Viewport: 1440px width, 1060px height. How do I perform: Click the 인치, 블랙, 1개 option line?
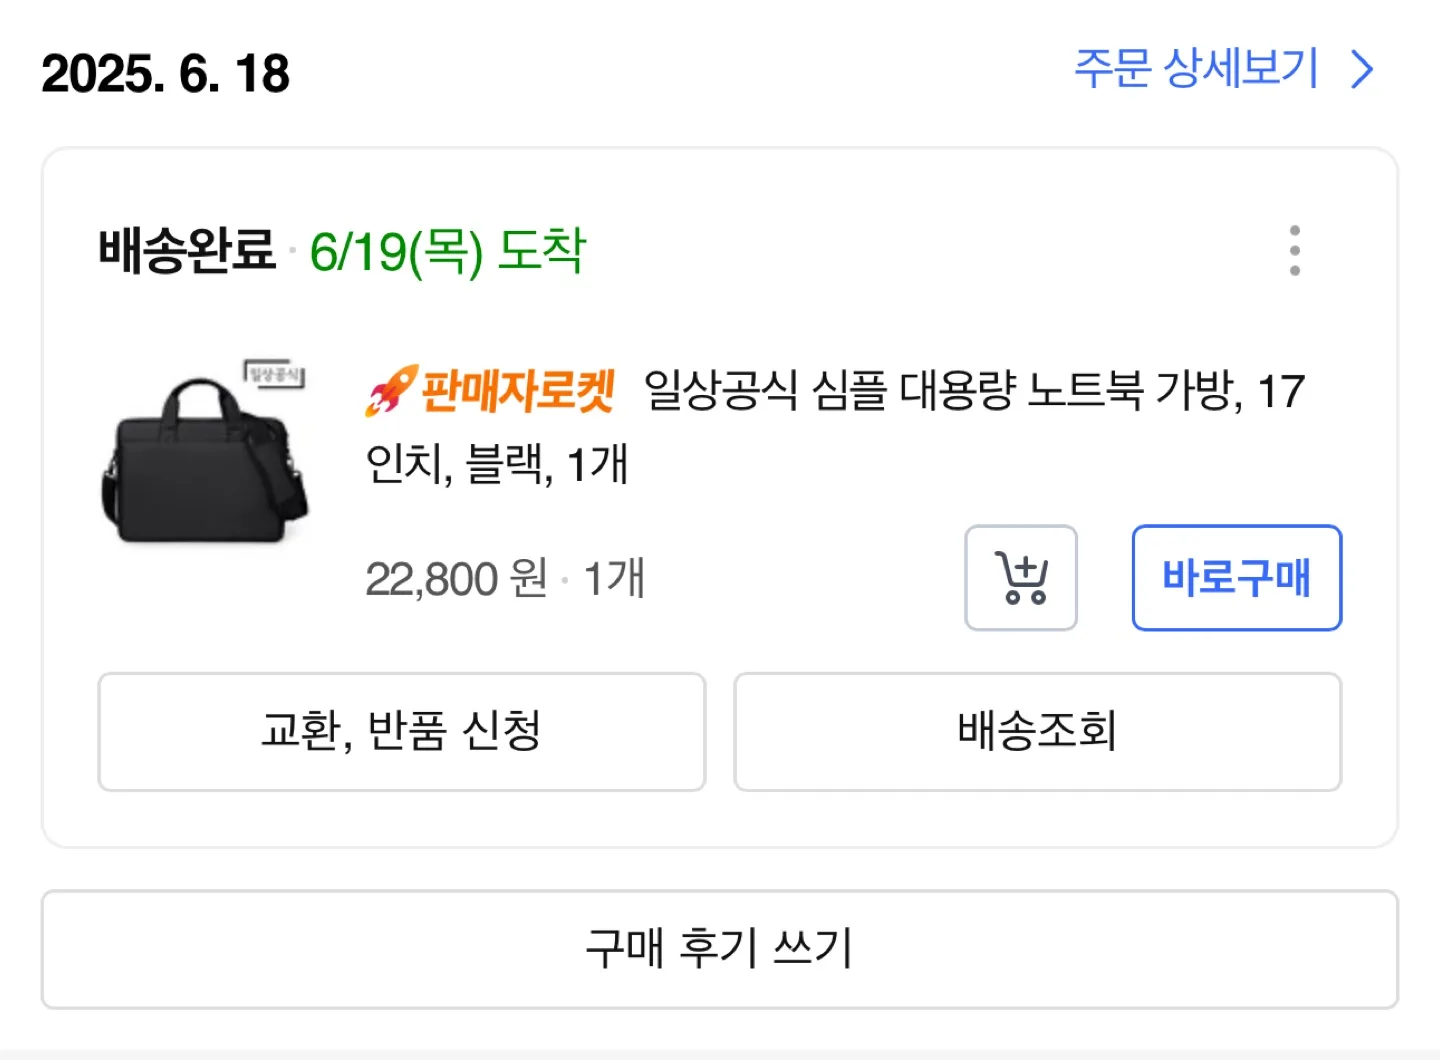[x=497, y=464]
